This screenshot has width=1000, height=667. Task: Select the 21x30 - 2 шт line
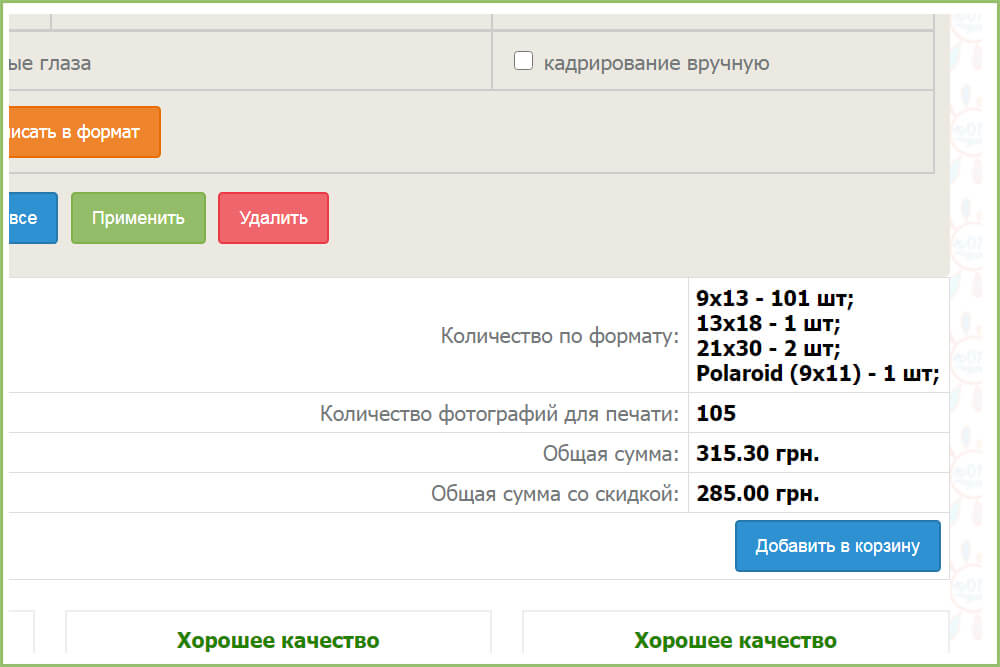(768, 349)
